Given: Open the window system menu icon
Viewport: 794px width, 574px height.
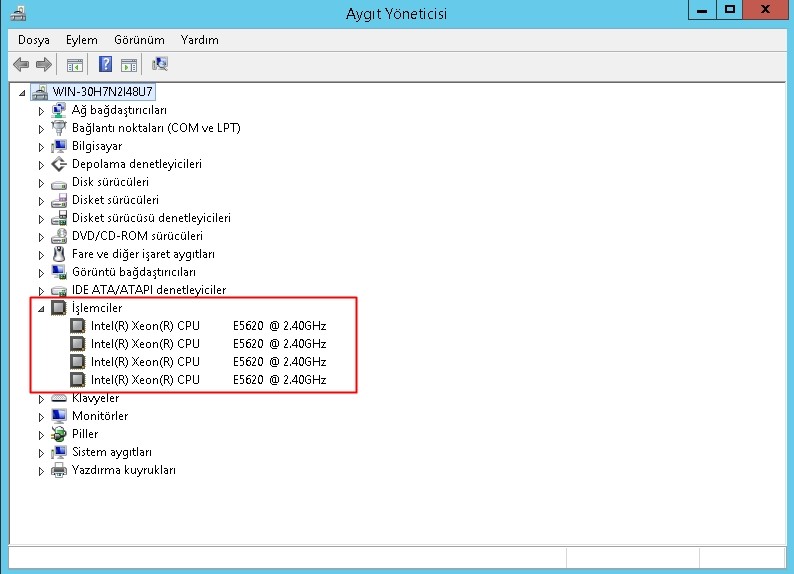Looking at the screenshot, I should (x=18, y=13).
